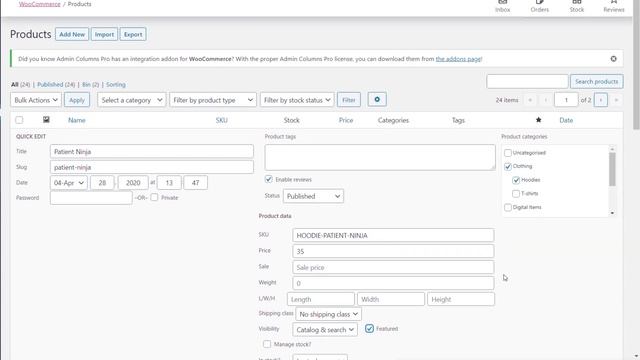Click the Filter button
This screenshot has width=640, height=360.
click(x=349, y=100)
